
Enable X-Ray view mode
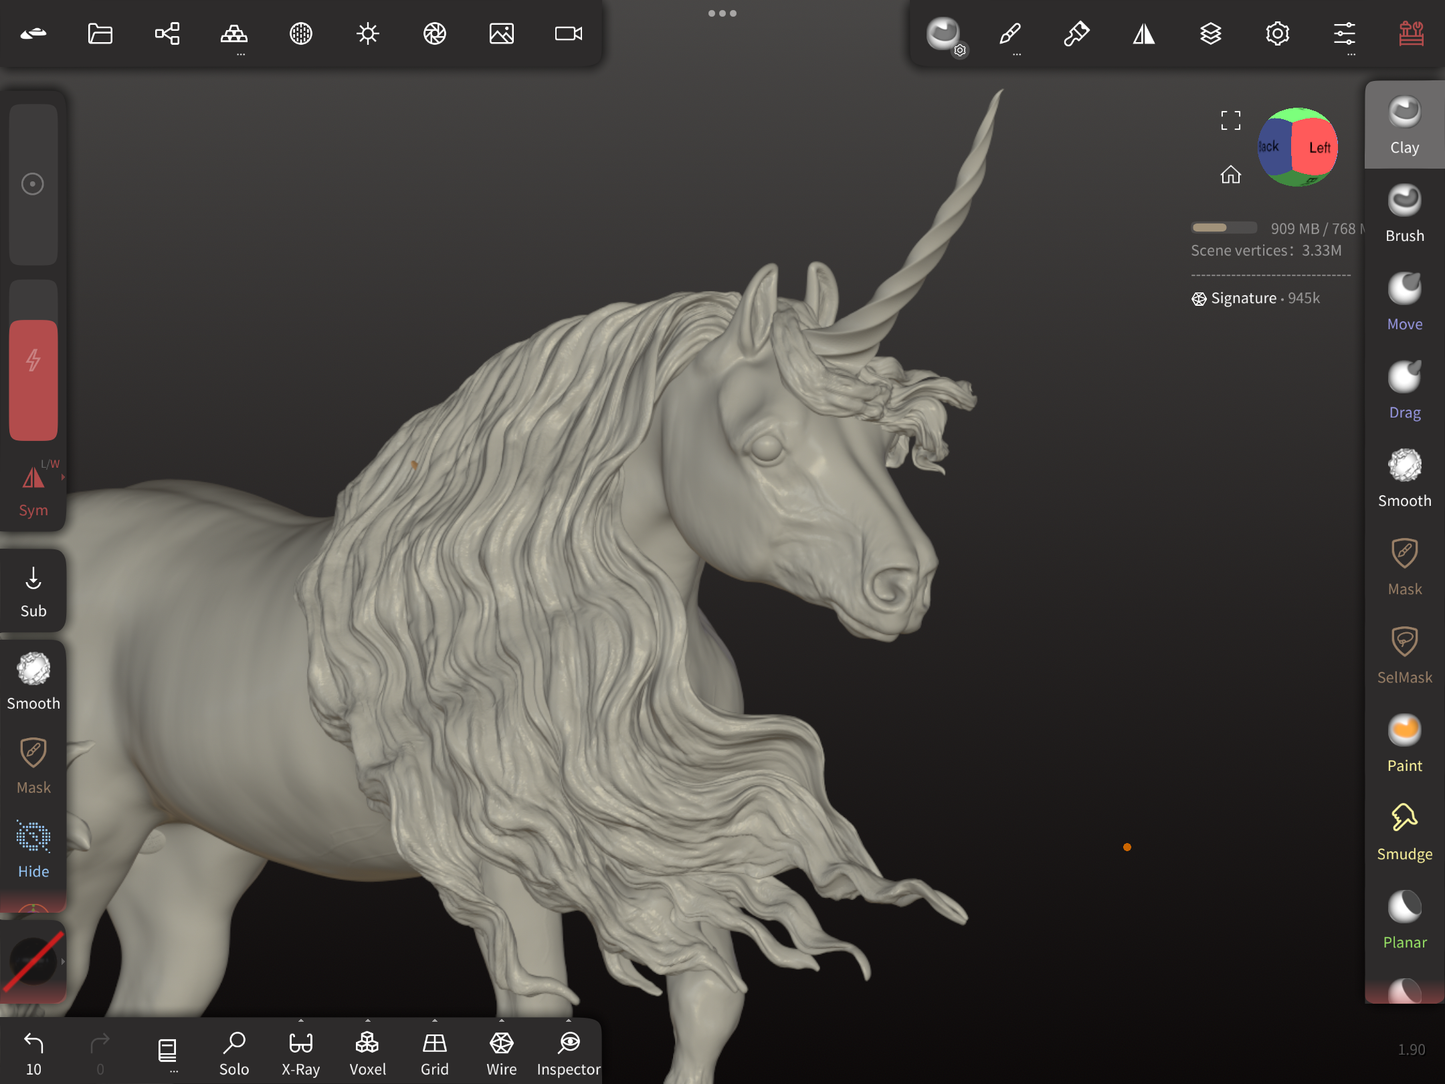(301, 1053)
